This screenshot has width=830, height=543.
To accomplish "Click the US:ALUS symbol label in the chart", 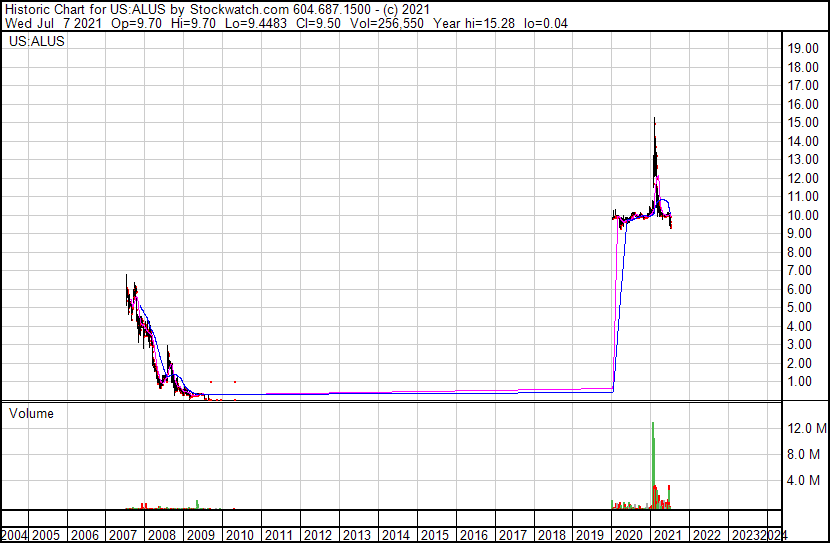I will tap(37, 41).
